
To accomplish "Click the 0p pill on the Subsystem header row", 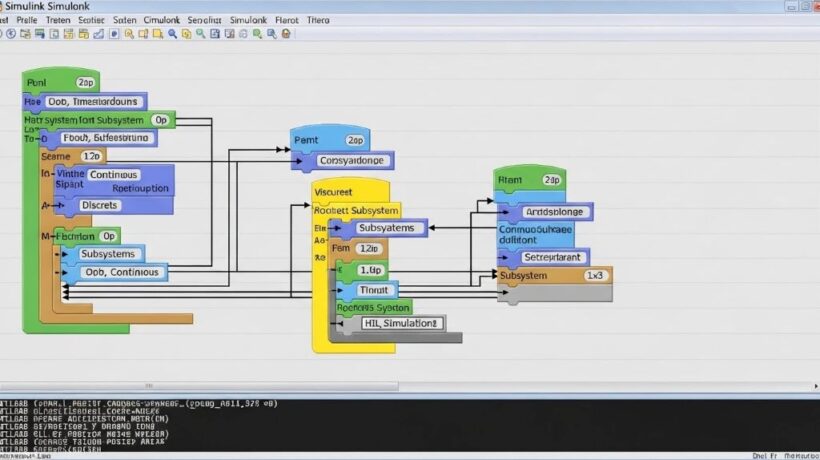I will [x=161, y=120].
